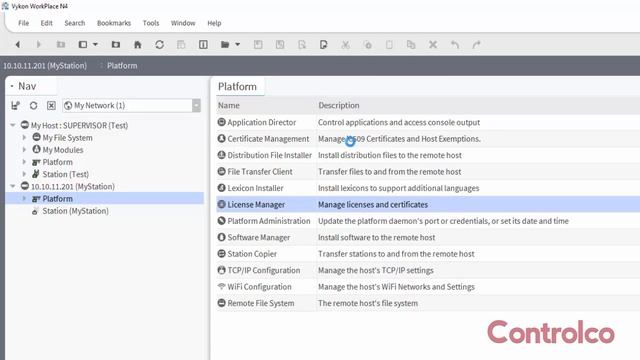Collapse the 10.10.11.201 (MyStation) node
This screenshot has height=360, width=640.
pyautogui.click(x=13, y=187)
